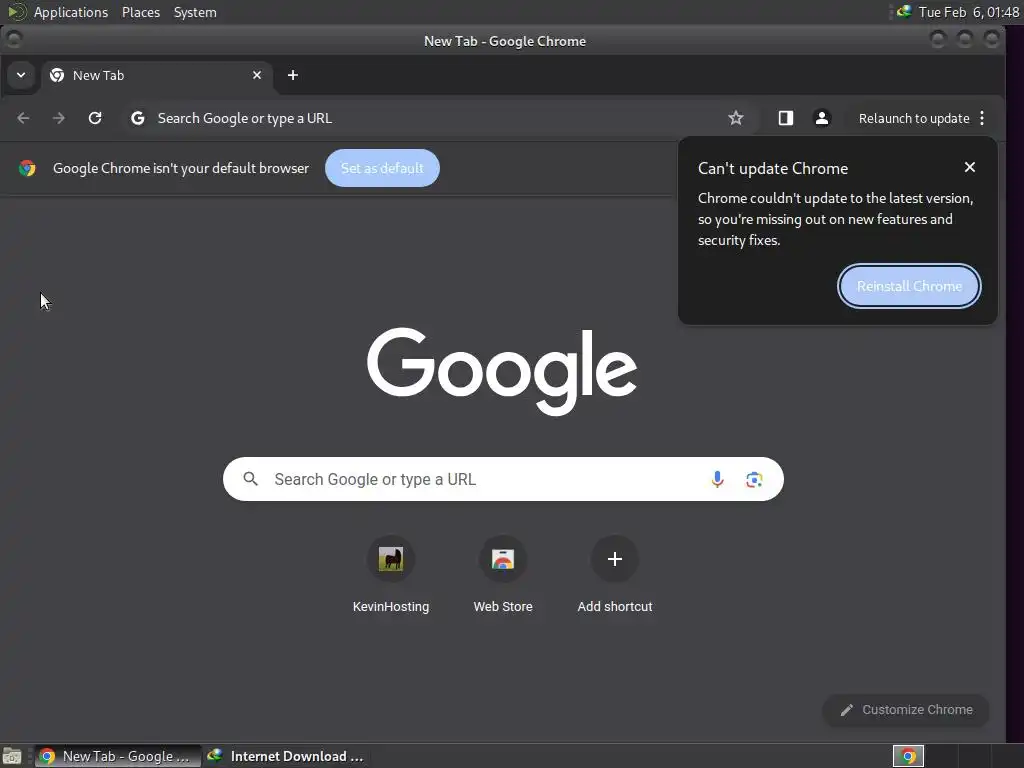This screenshot has width=1024, height=768.
Task: Click the Google logo
Action: (502, 371)
